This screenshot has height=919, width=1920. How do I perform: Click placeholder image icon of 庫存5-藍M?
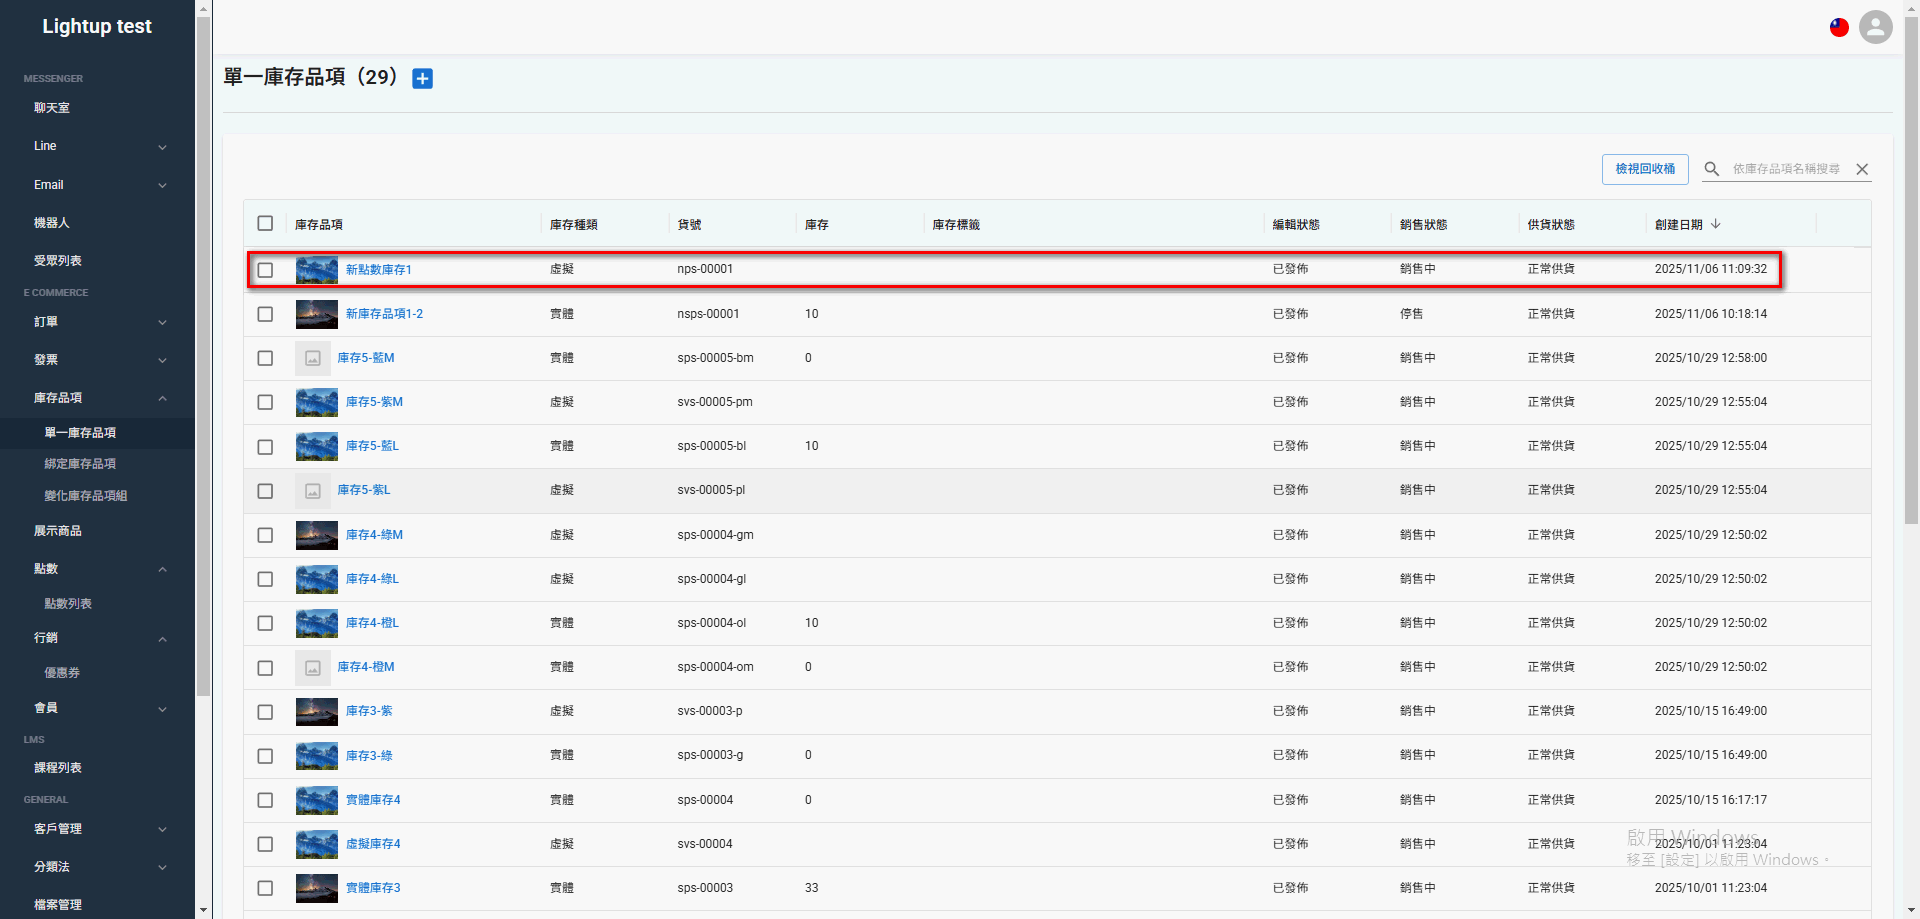click(313, 358)
